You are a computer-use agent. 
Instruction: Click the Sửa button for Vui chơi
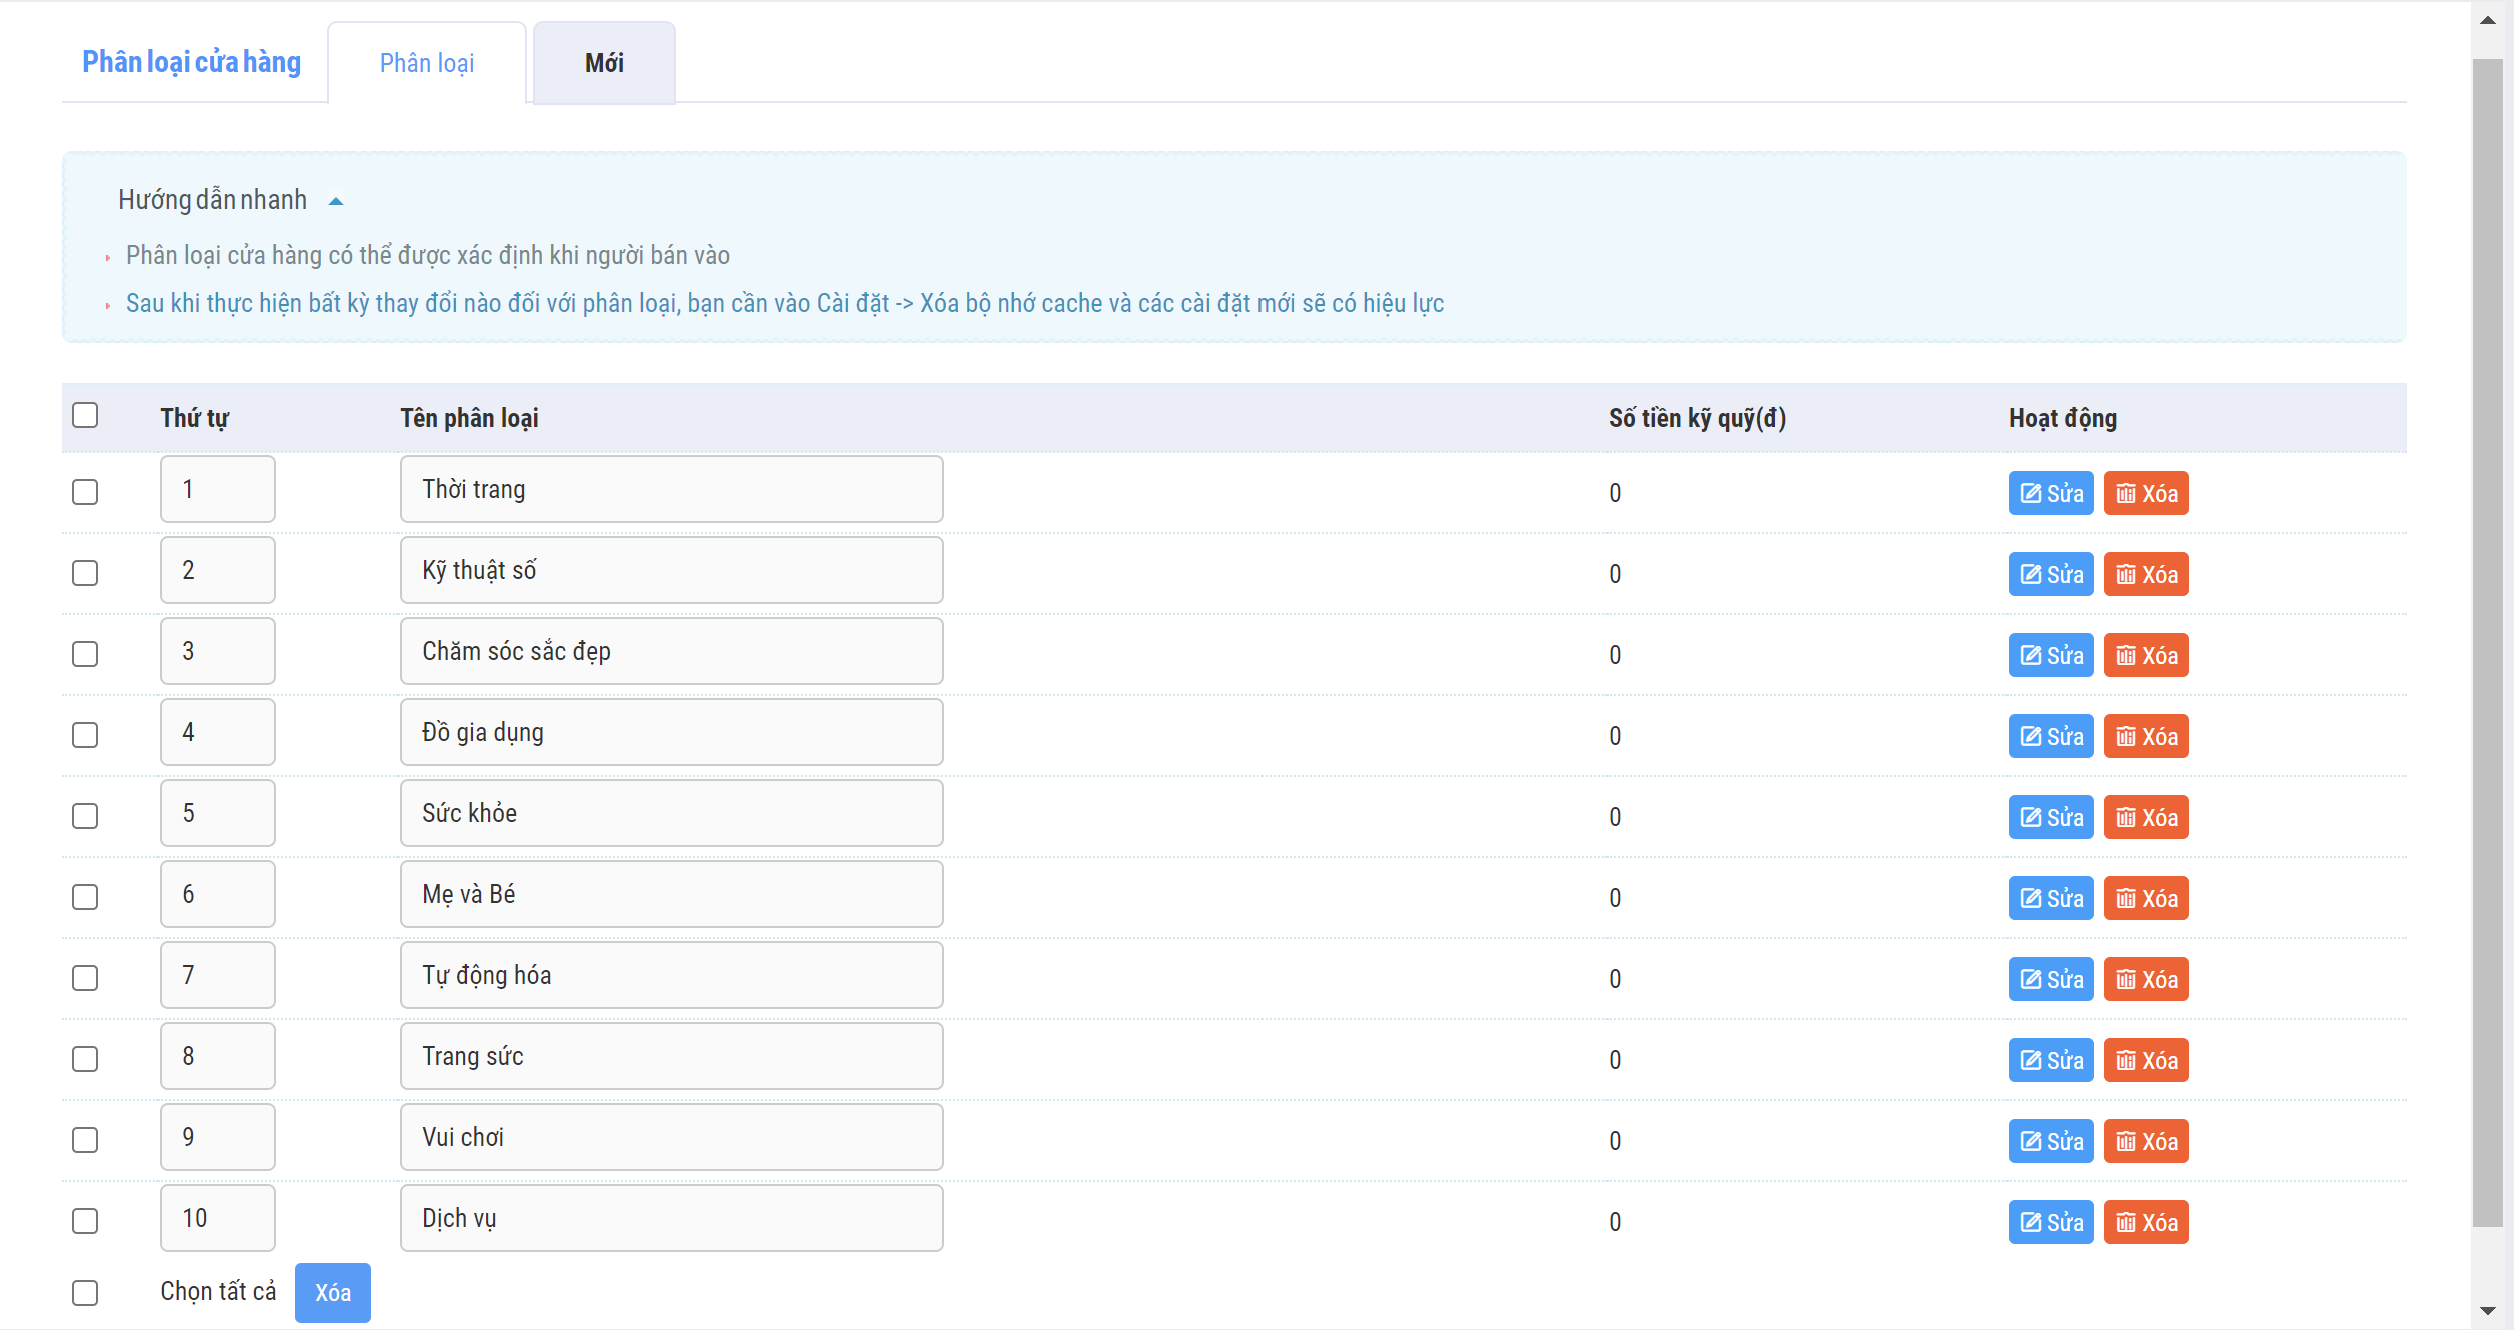pyautogui.click(x=2050, y=1142)
